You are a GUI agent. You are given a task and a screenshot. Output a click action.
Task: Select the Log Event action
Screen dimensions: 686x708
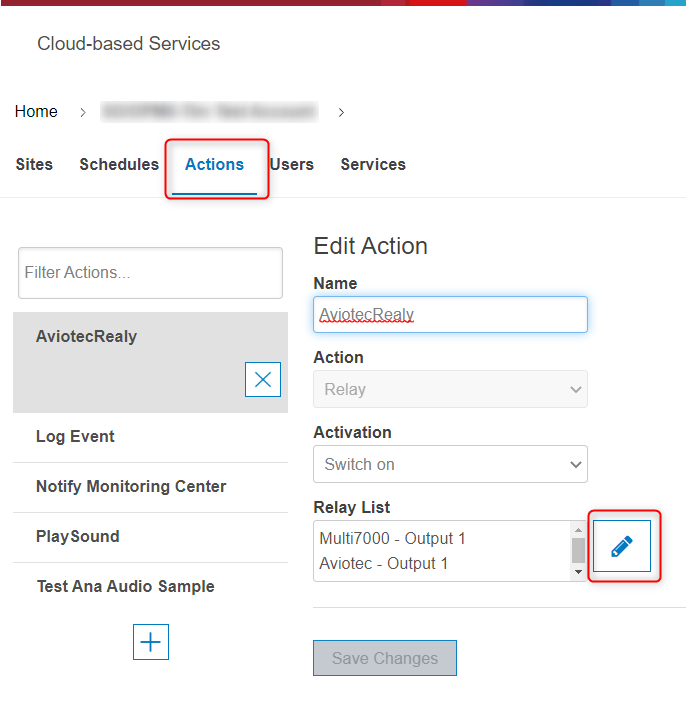tap(76, 437)
